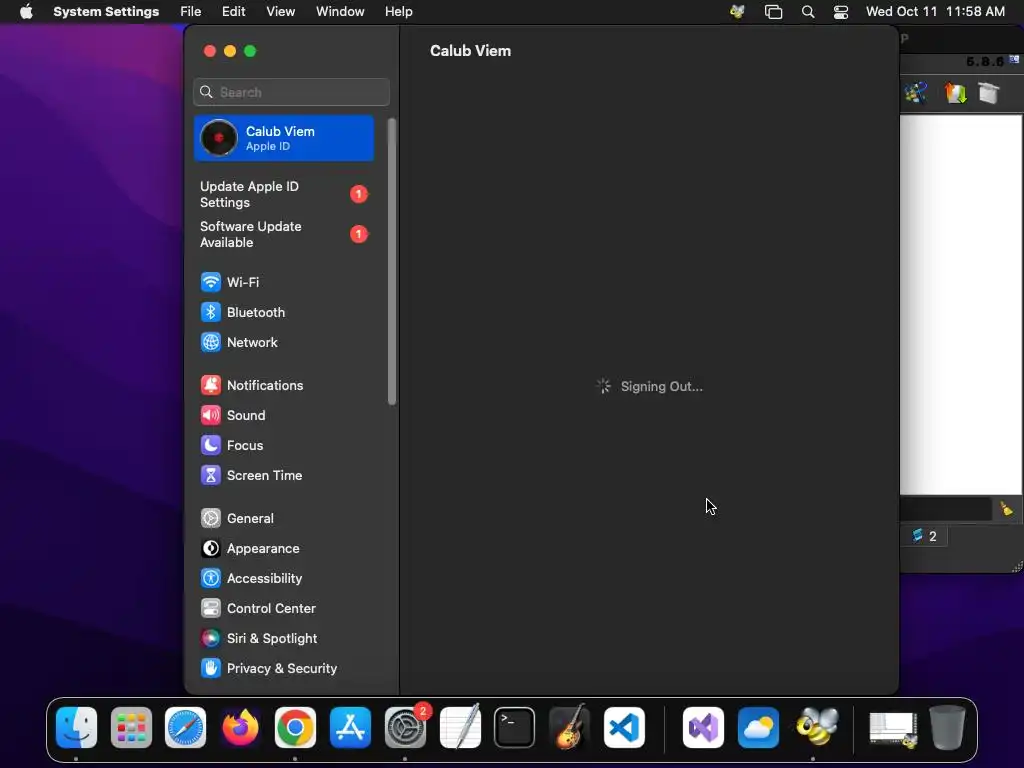
Task: Open the Edit menu
Action: (233, 12)
